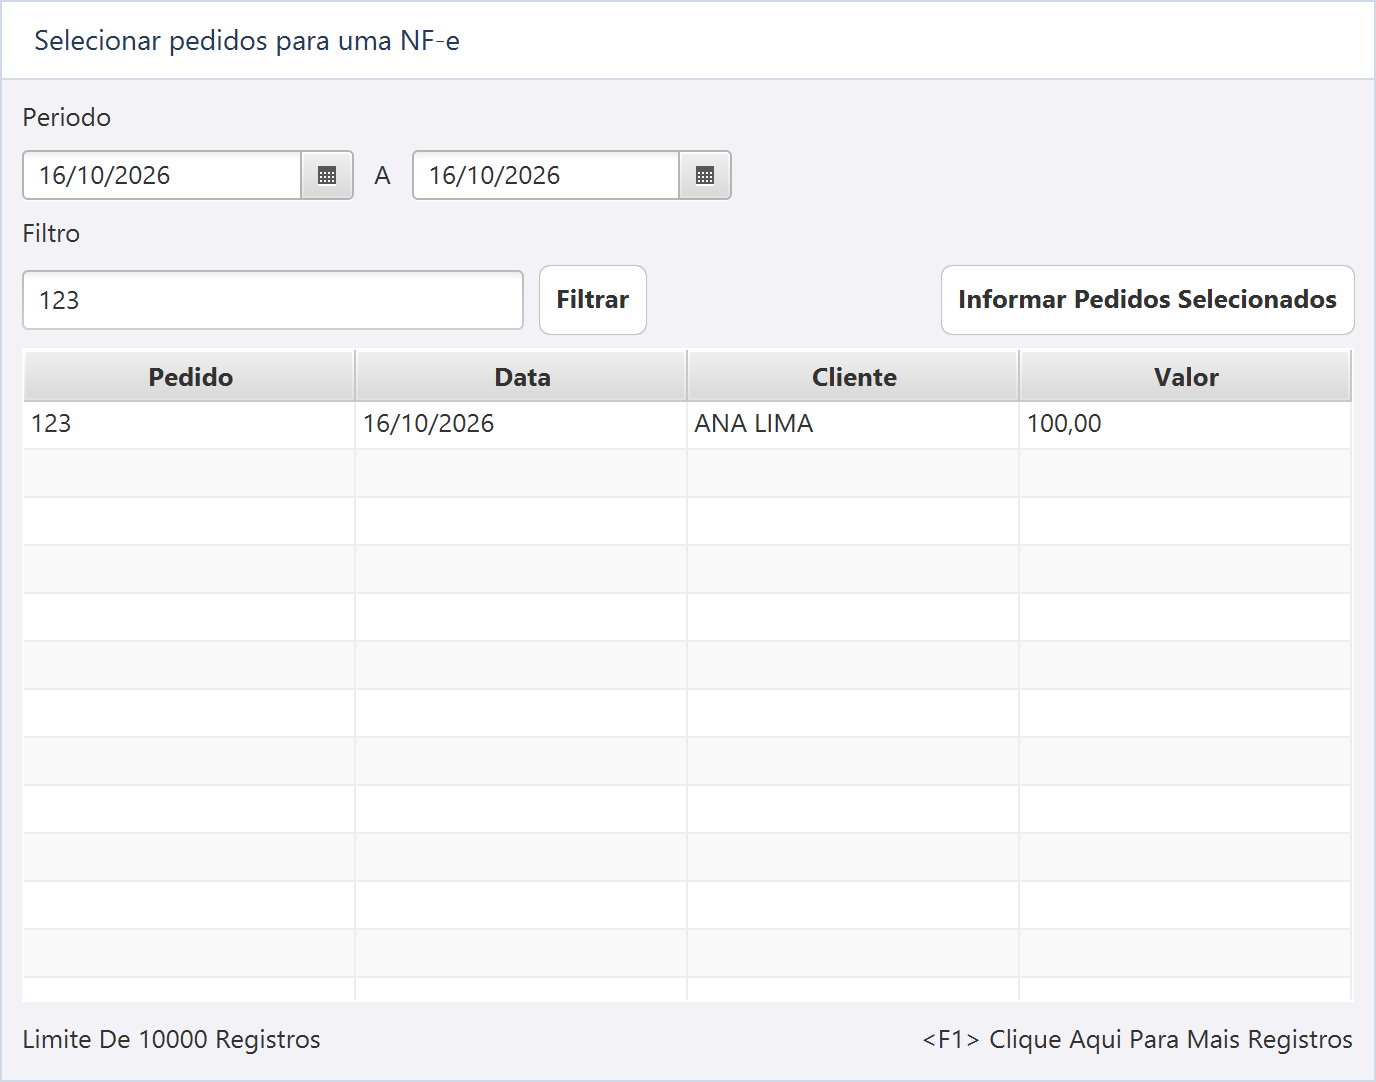Click F1 Clique Aqui Para Mais Registros
1376x1082 pixels.
[1137, 1040]
